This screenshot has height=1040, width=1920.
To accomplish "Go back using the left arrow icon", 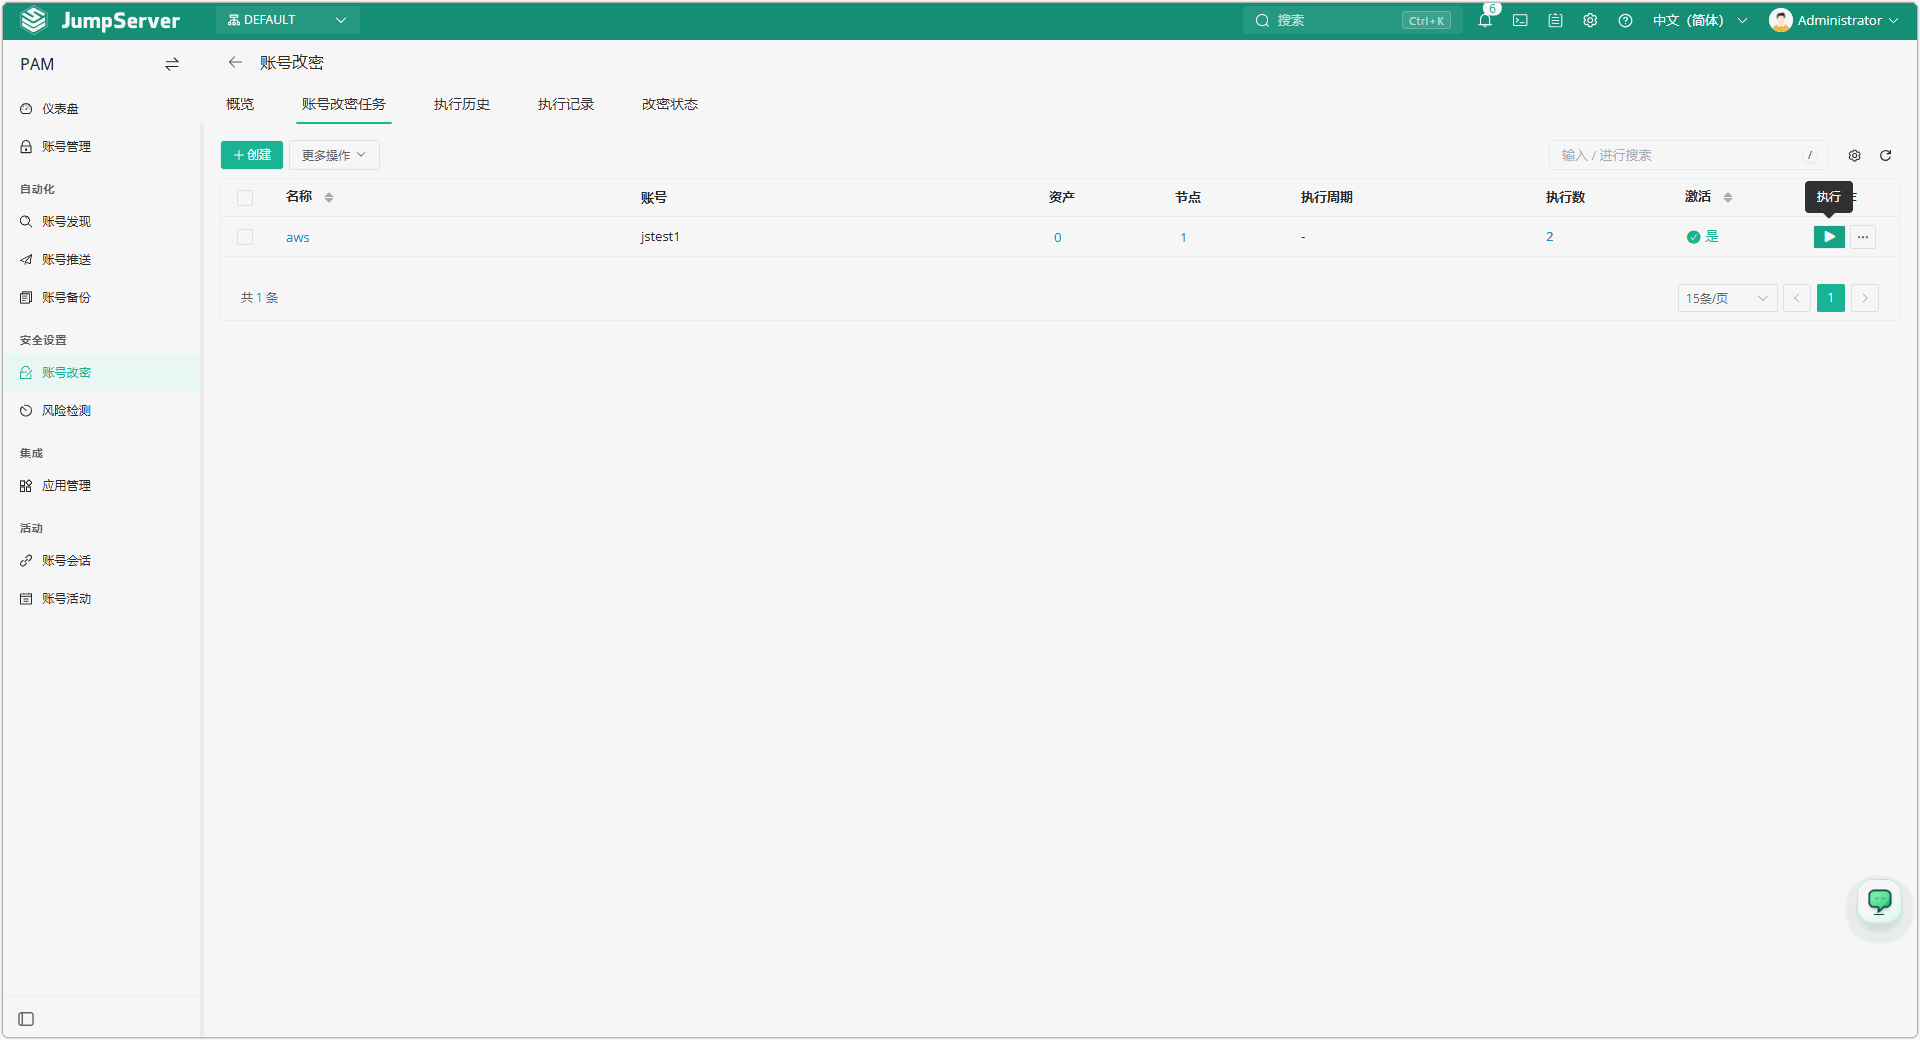I will tap(235, 62).
